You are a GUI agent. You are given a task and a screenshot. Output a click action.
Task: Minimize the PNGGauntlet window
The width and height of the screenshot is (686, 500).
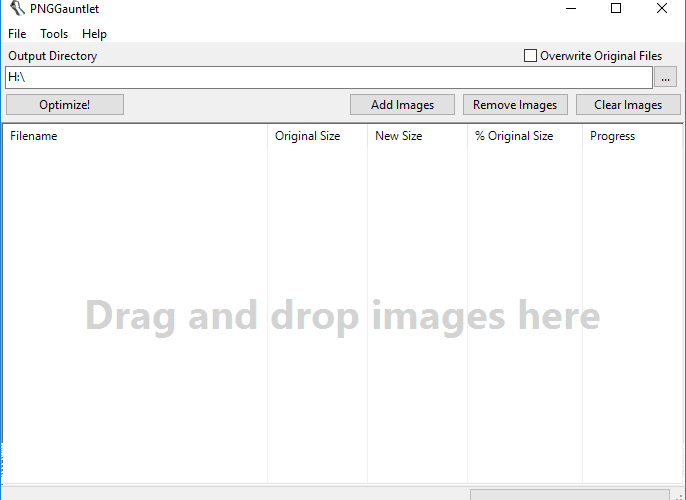[571, 8]
